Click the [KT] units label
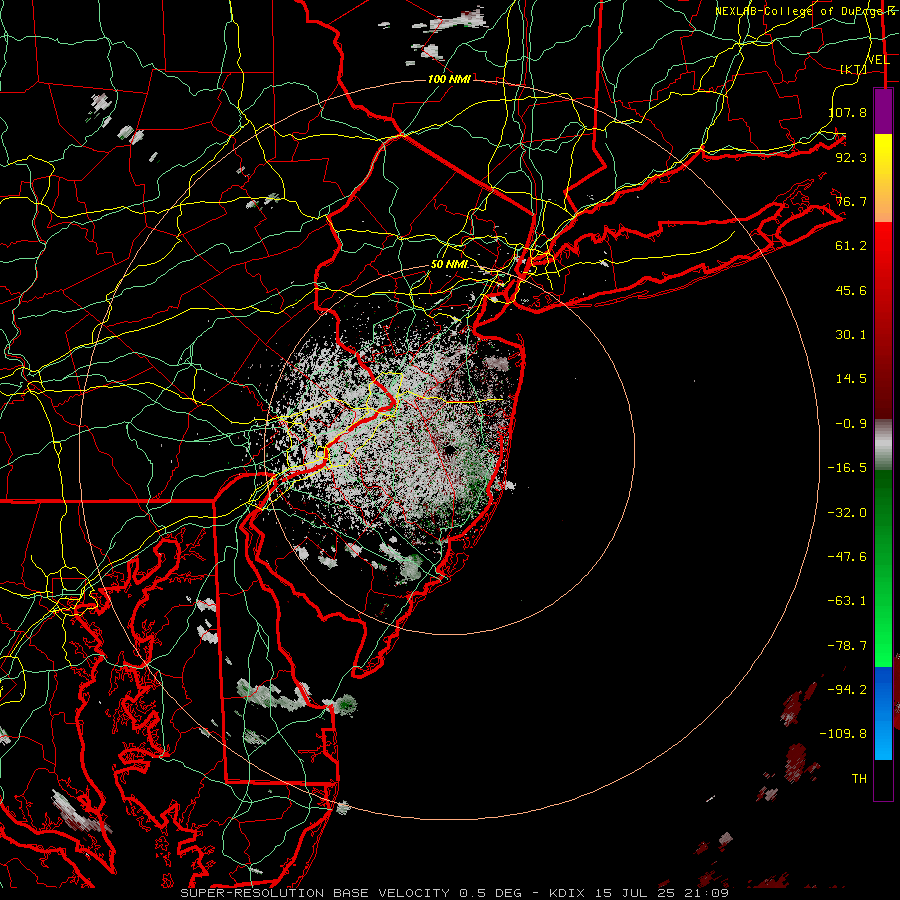Screen dimensions: 900x900 coord(854,69)
